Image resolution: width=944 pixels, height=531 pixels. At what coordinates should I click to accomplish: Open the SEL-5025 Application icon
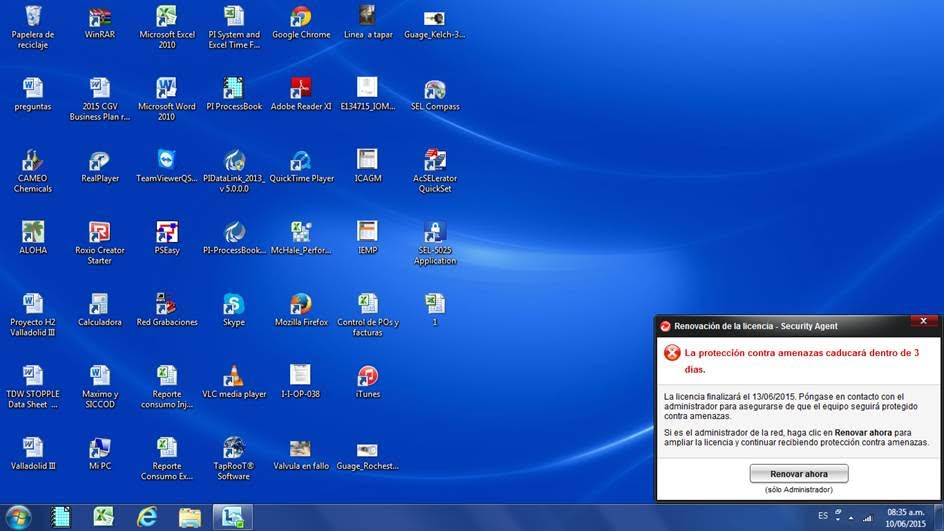click(x=435, y=242)
